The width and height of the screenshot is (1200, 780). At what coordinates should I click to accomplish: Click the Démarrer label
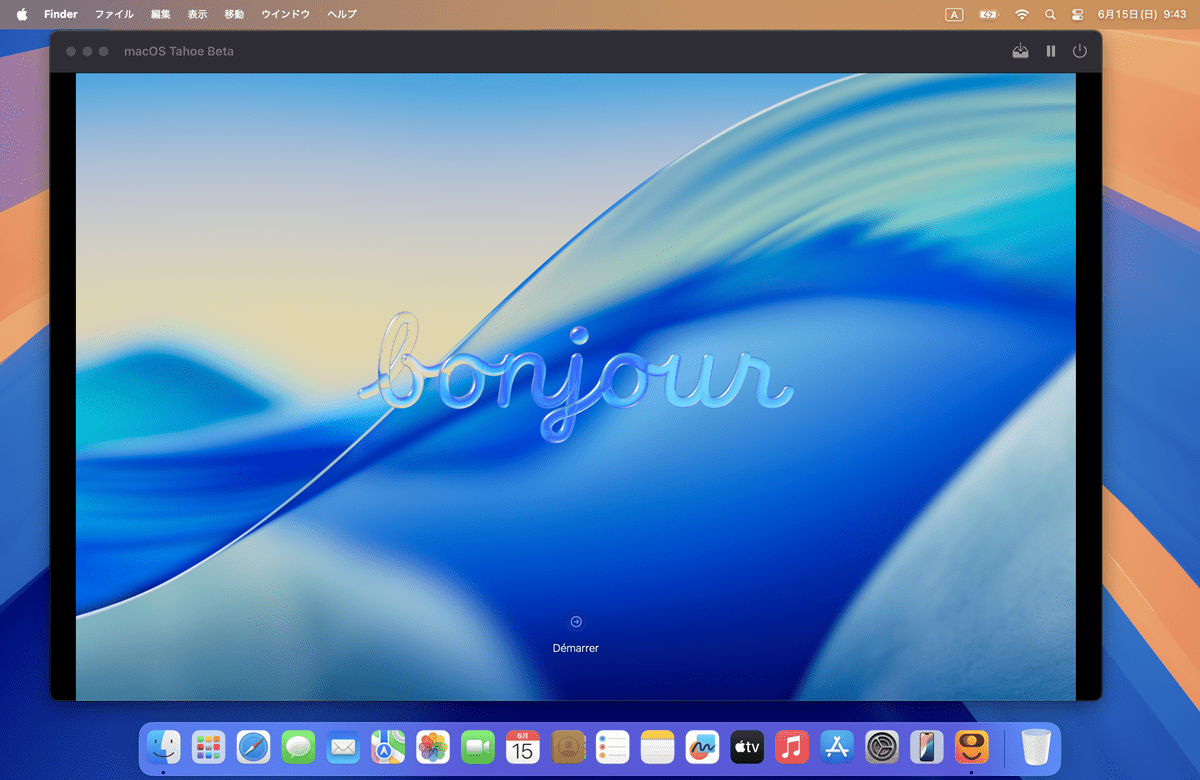point(576,648)
